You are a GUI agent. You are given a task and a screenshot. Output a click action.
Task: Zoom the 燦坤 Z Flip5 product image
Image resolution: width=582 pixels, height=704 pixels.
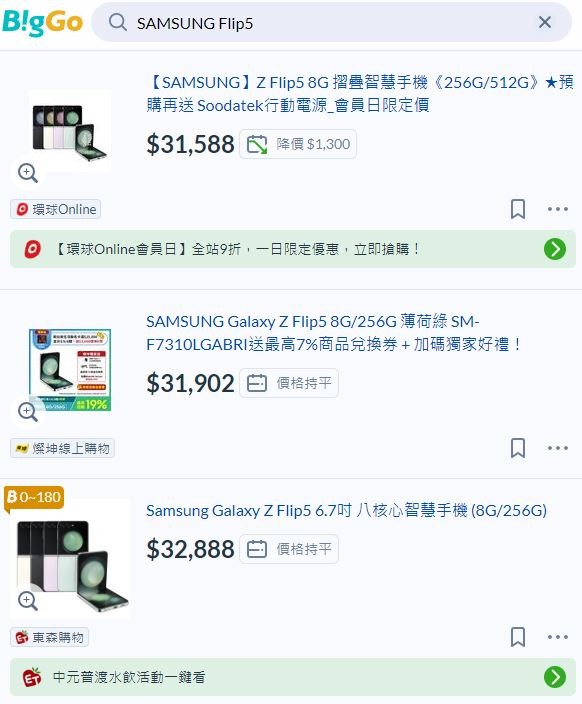[28, 411]
